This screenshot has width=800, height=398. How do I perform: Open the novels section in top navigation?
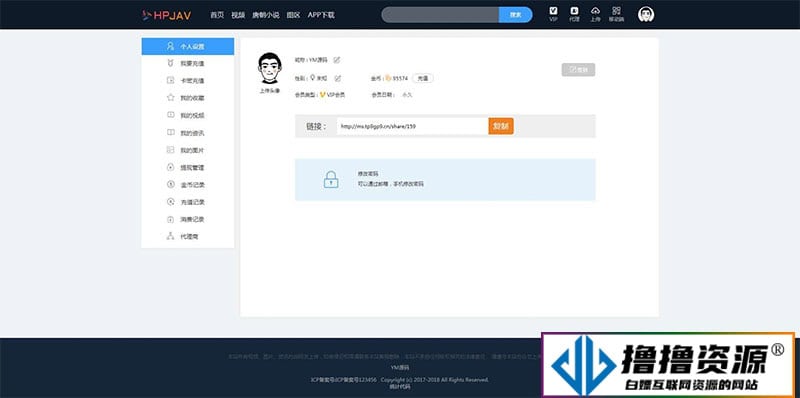(x=266, y=15)
